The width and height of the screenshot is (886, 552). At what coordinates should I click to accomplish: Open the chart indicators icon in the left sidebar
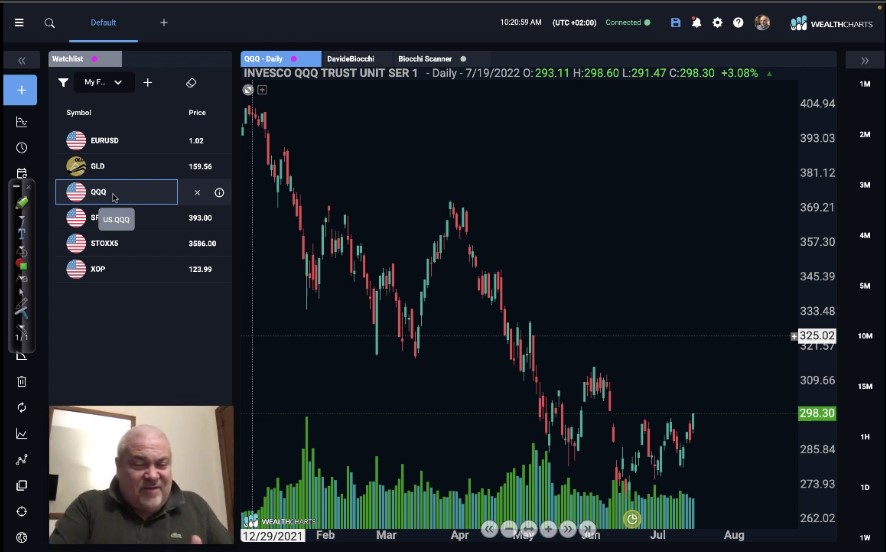click(x=21, y=121)
